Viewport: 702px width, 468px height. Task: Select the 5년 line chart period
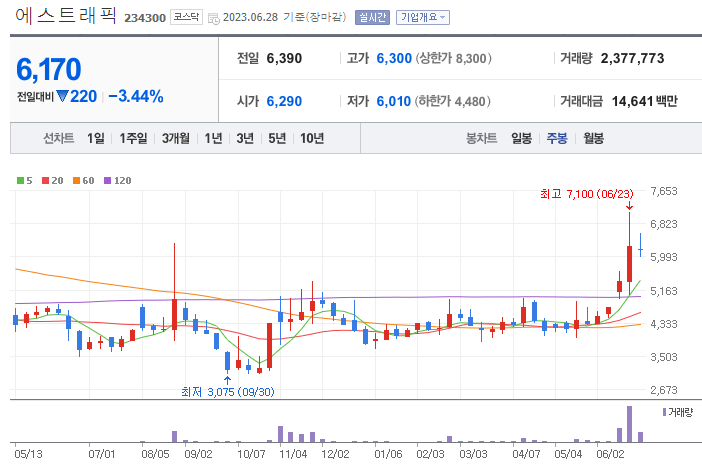[277, 138]
